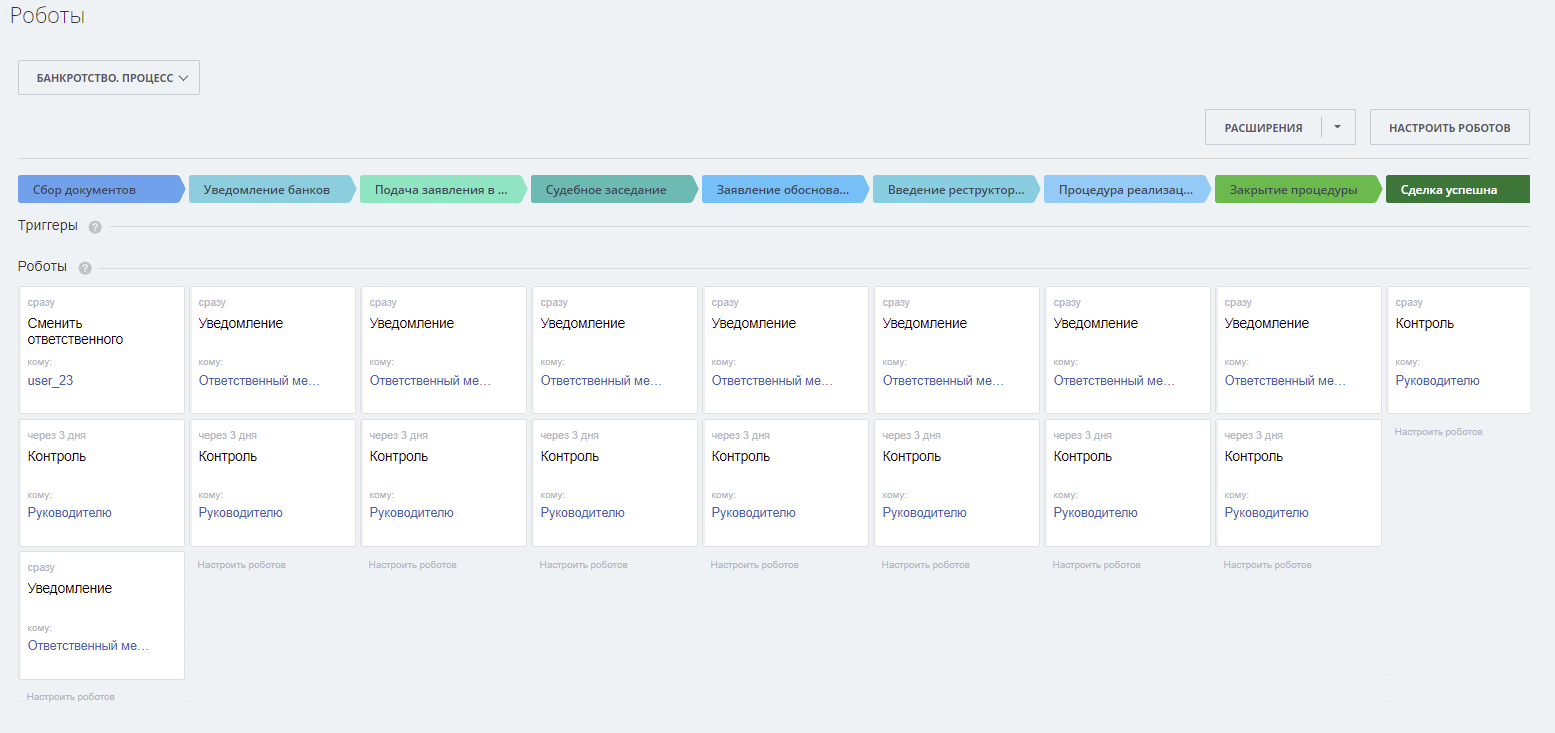Select the Закрытие процедуры stage
1555x733 pixels.
pyautogui.click(x=1294, y=189)
